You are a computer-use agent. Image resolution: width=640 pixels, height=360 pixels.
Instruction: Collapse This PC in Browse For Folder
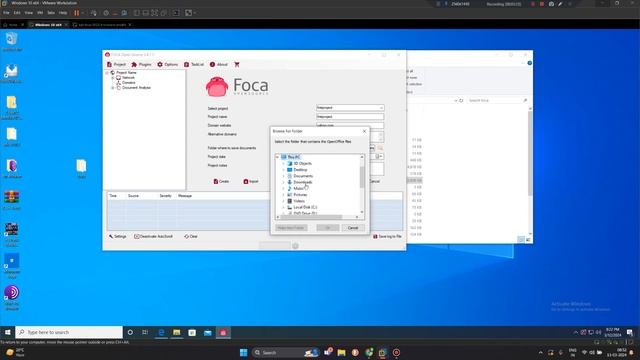pos(278,157)
